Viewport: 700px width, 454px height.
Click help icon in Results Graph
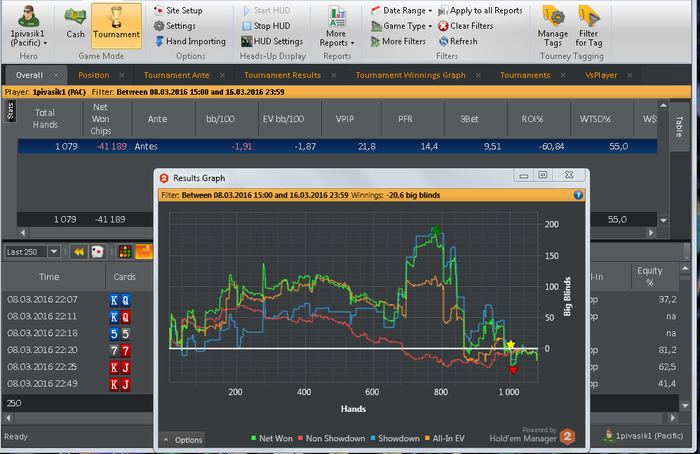pyautogui.click(x=578, y=195)
